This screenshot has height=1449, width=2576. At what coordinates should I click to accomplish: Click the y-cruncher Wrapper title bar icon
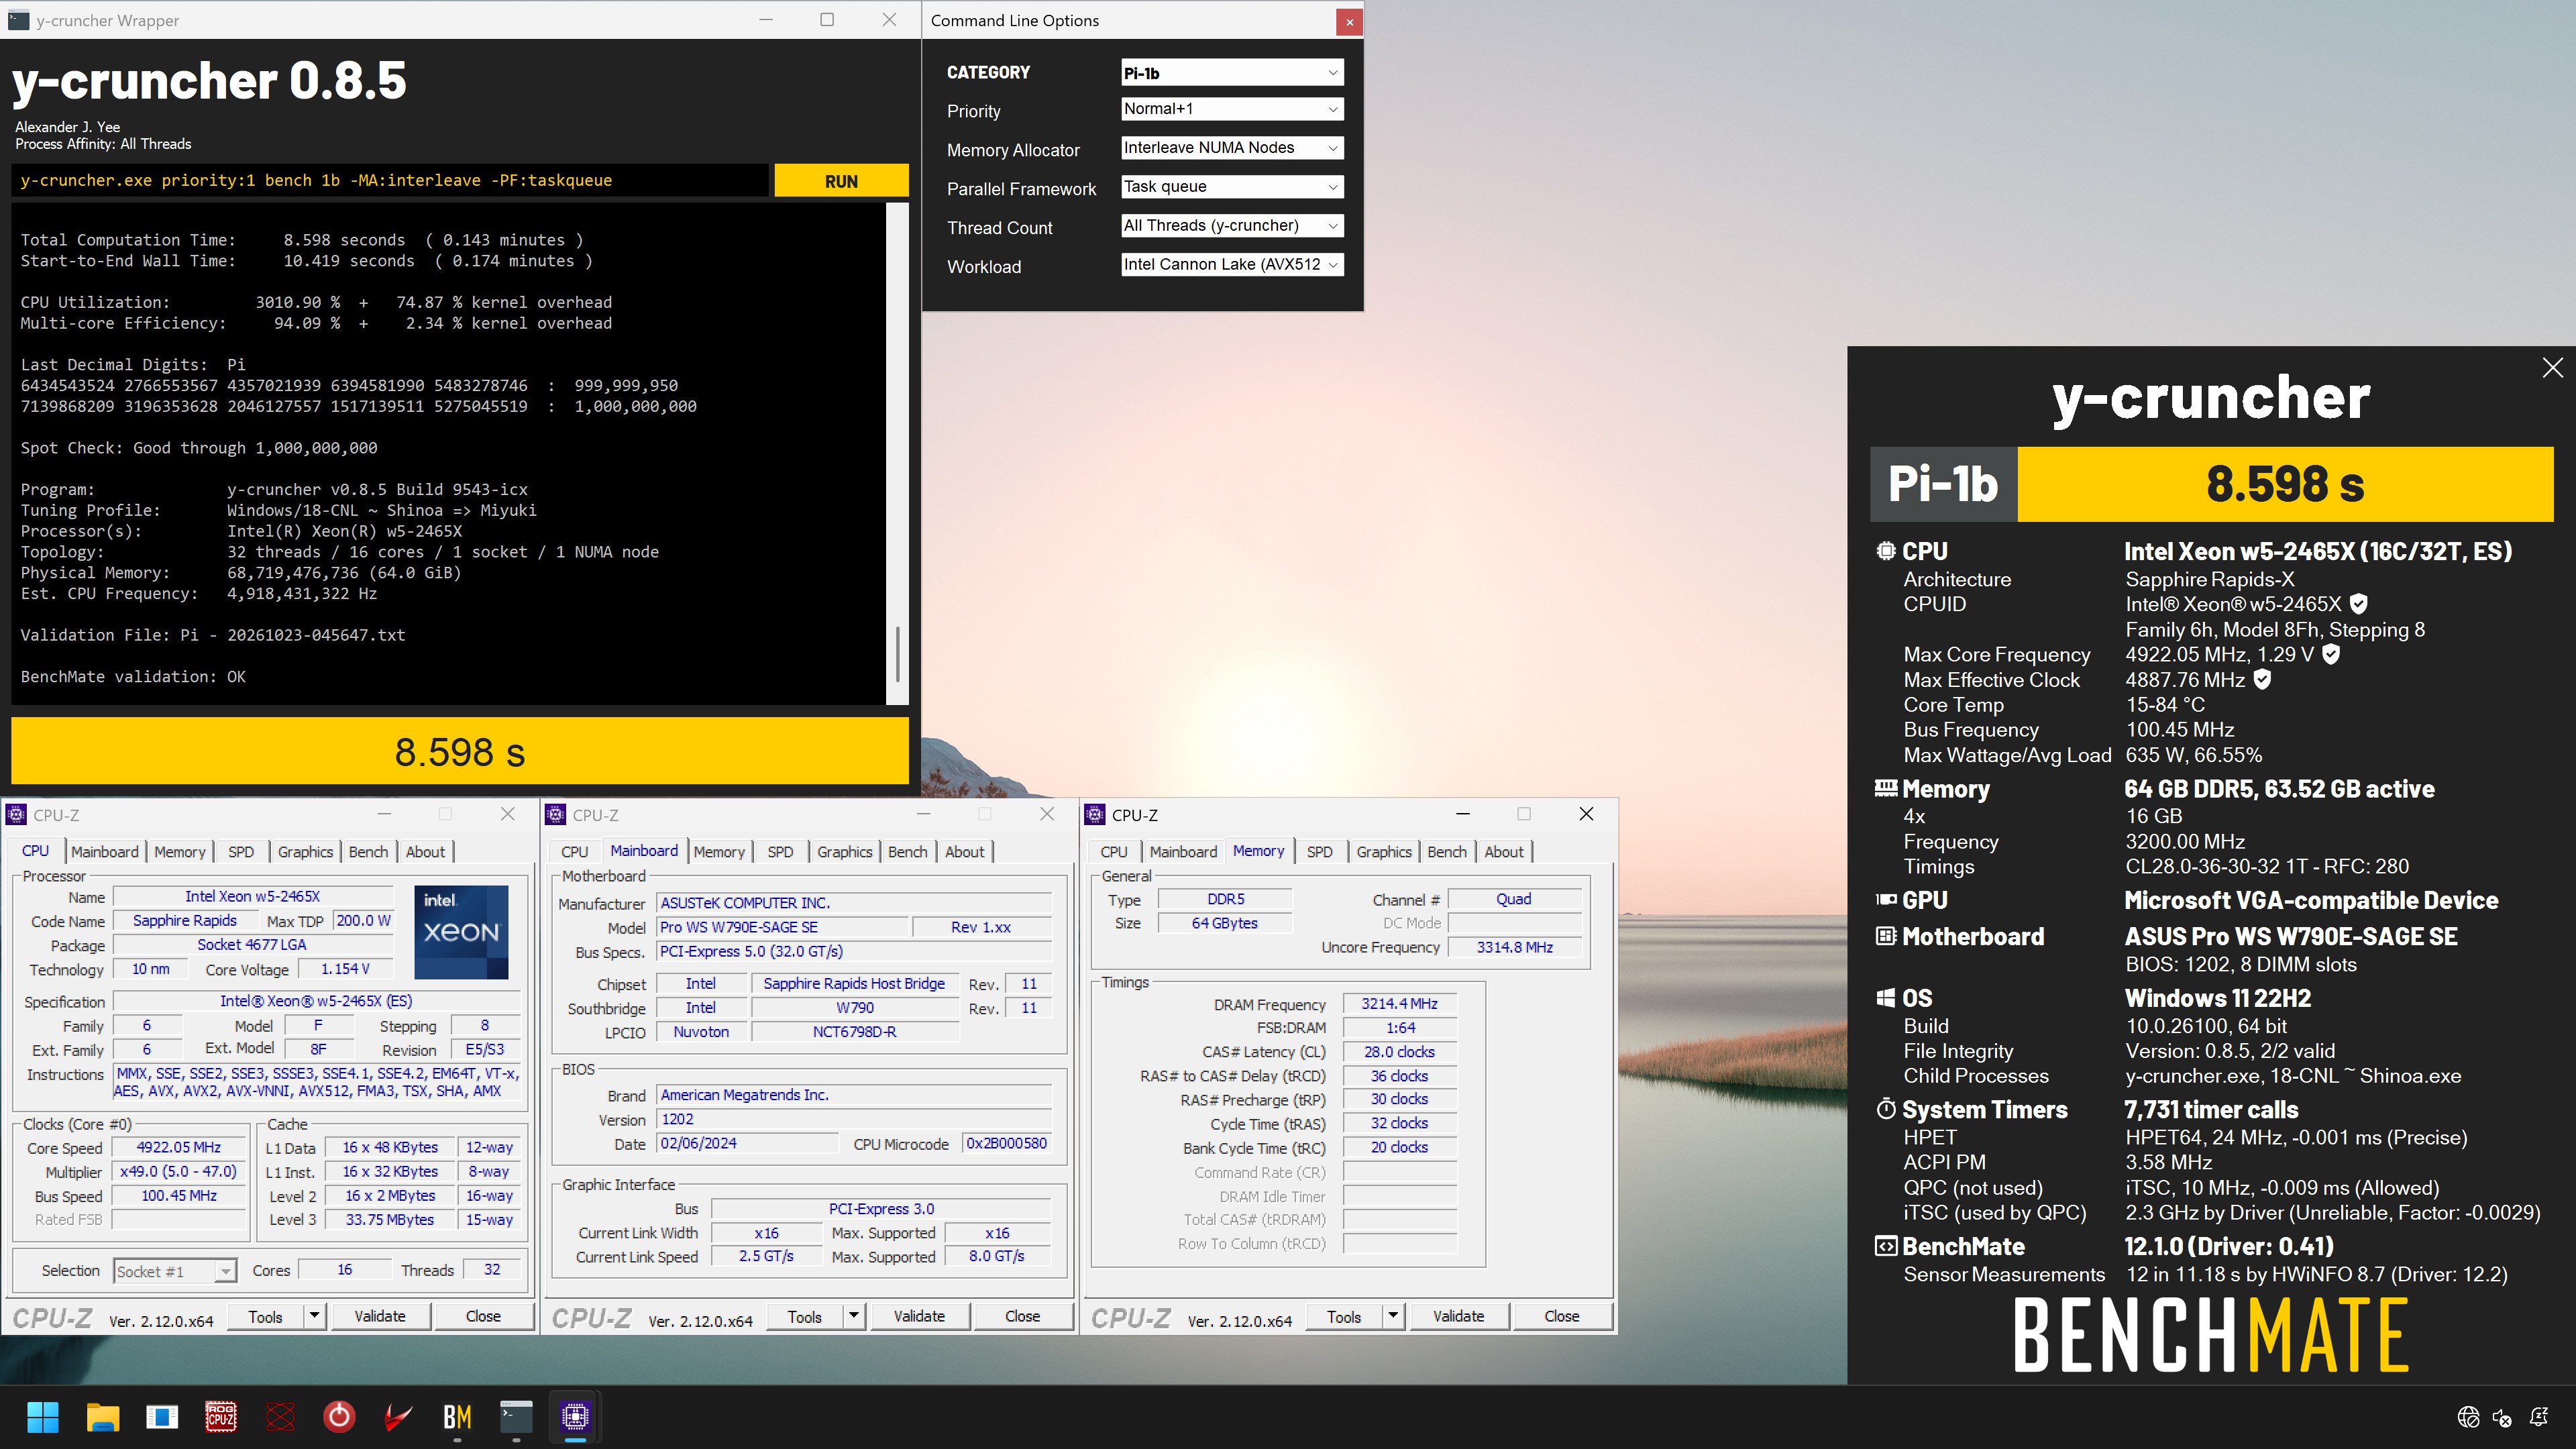19,20
